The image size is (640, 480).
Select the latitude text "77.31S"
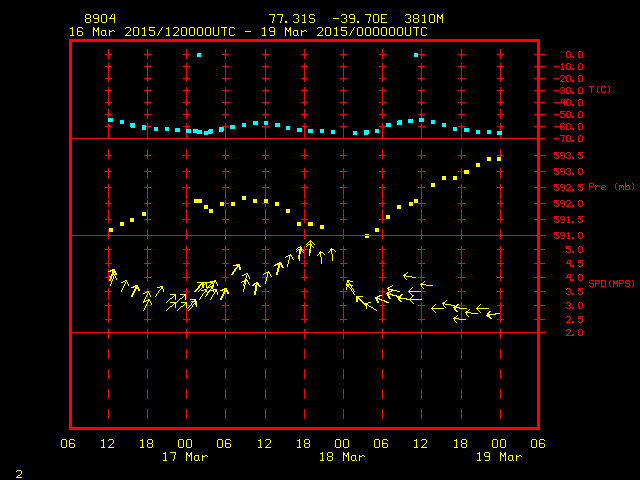292,19
